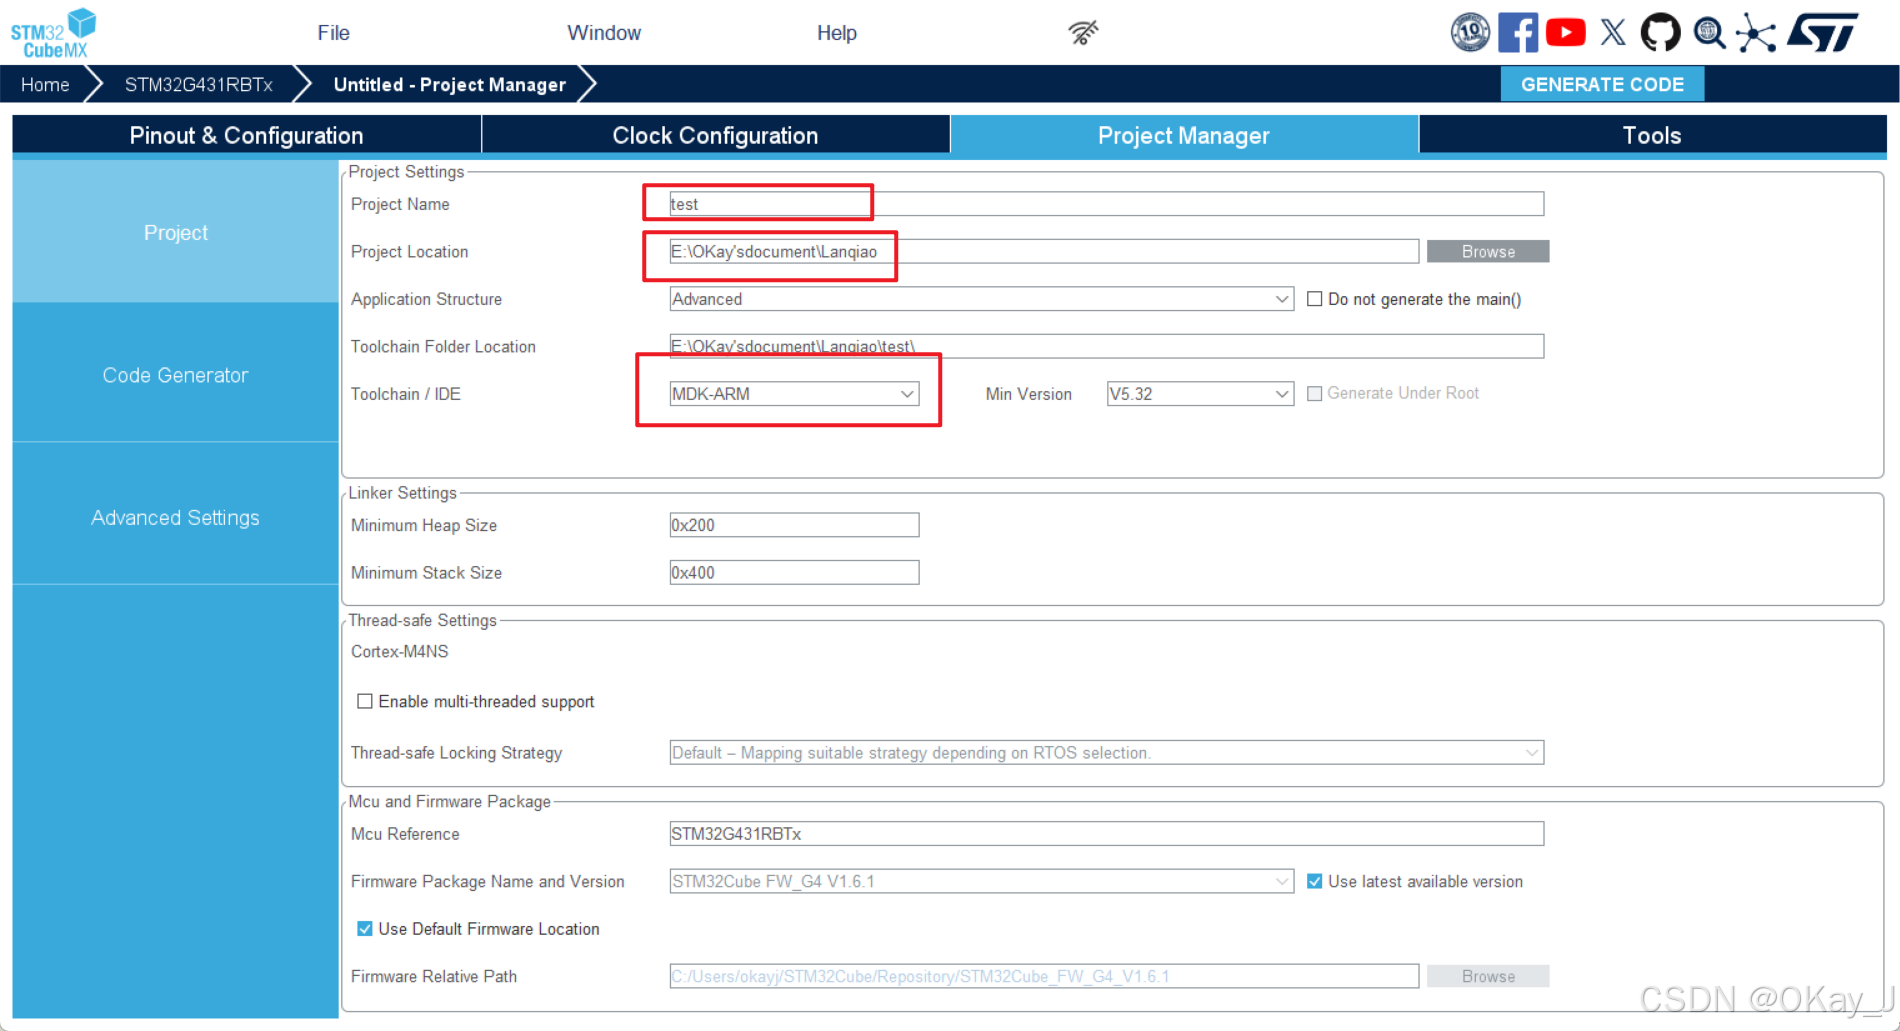The width and height of the screenshot is (1900, 1031).
Task: Enable Do not generate the main()
Action: point(1315,299)
